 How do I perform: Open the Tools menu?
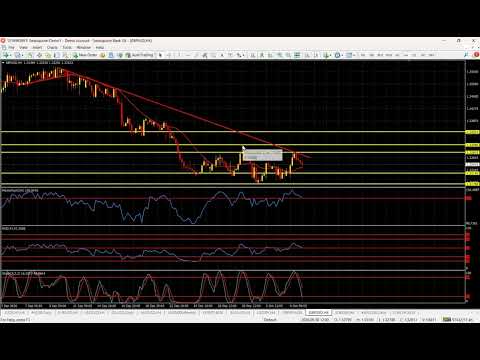coord(67,48)
